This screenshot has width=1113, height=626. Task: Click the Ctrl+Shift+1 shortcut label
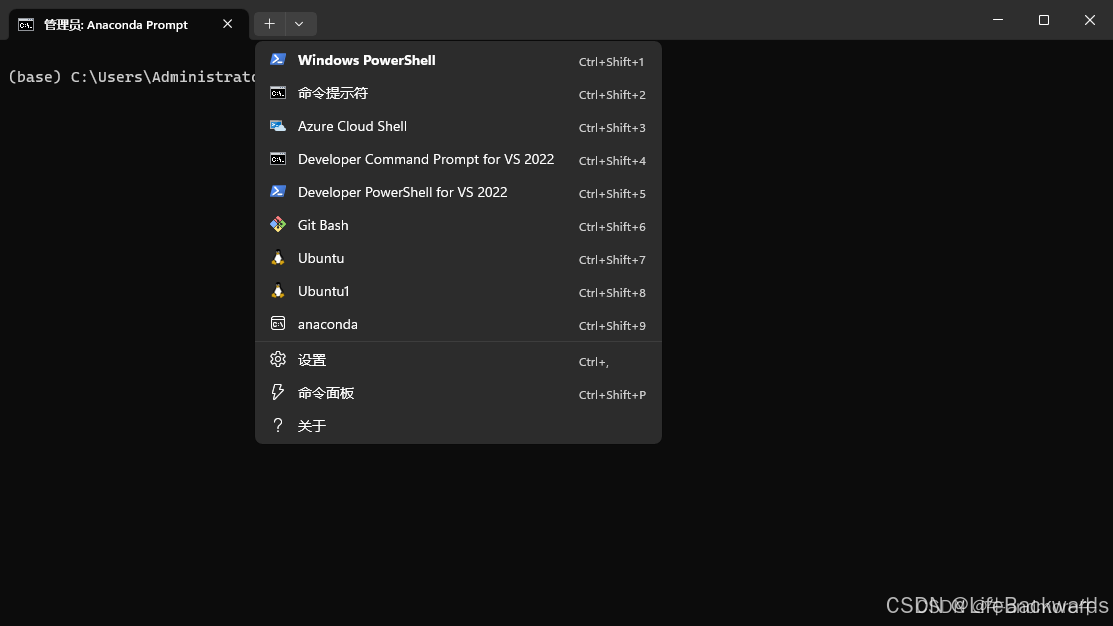[611, 62]
